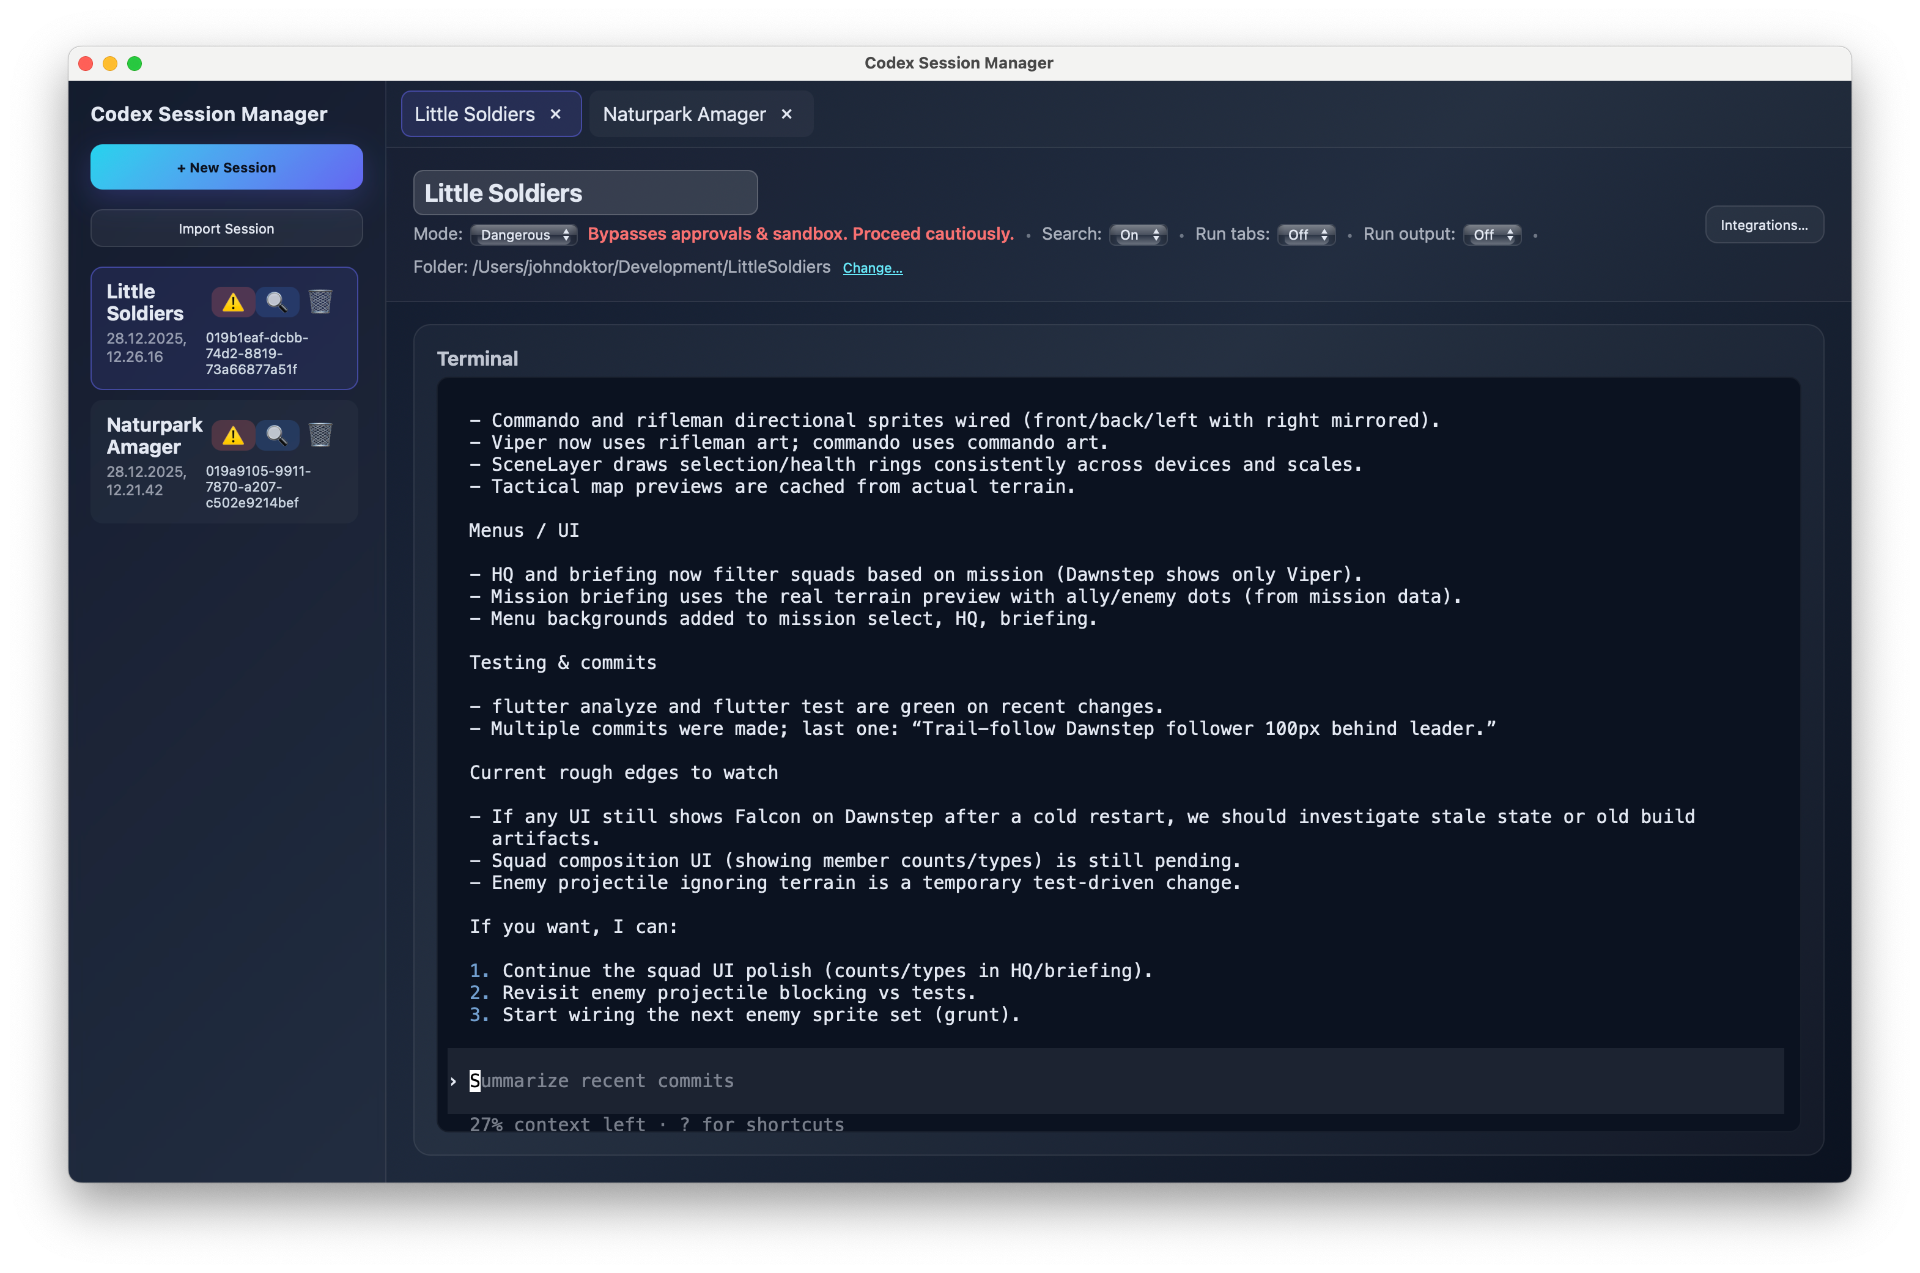Click the warning icon on Little Soldiers session
Image resolution: width=1920 pixels, height=1273 pixels.
coord(233,302)
